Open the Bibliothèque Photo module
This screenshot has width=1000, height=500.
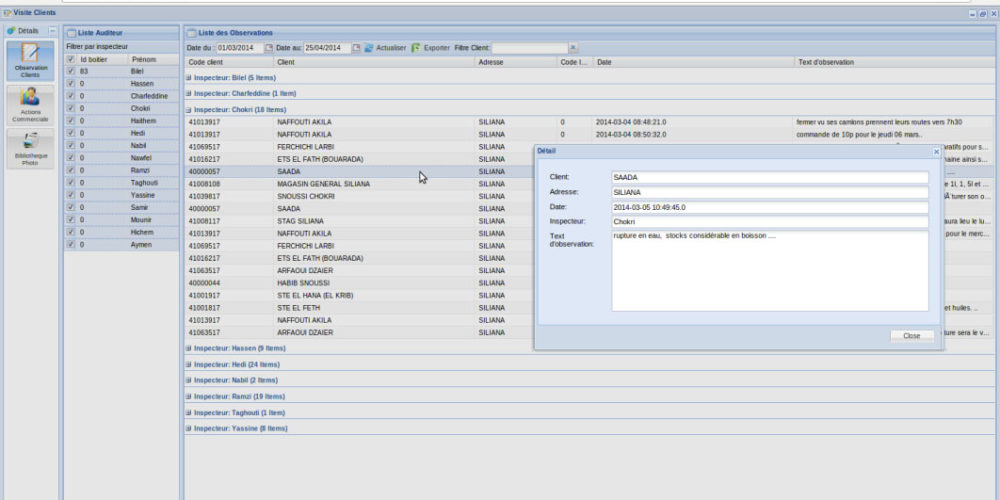(x=30, y=147)
